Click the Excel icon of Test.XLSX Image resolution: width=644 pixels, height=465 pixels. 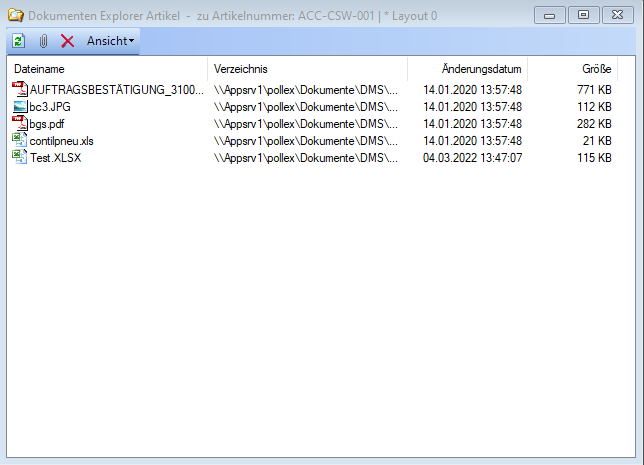(19, 158)
